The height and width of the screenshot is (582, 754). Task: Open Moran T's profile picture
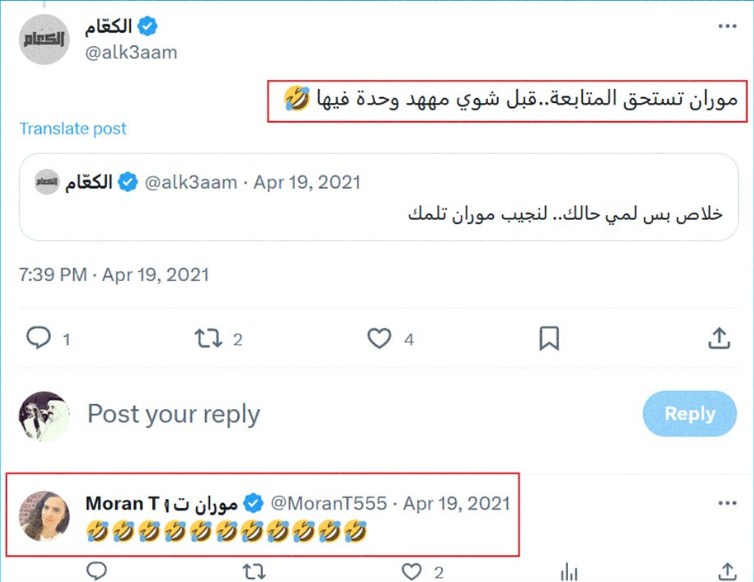[45, 515]
